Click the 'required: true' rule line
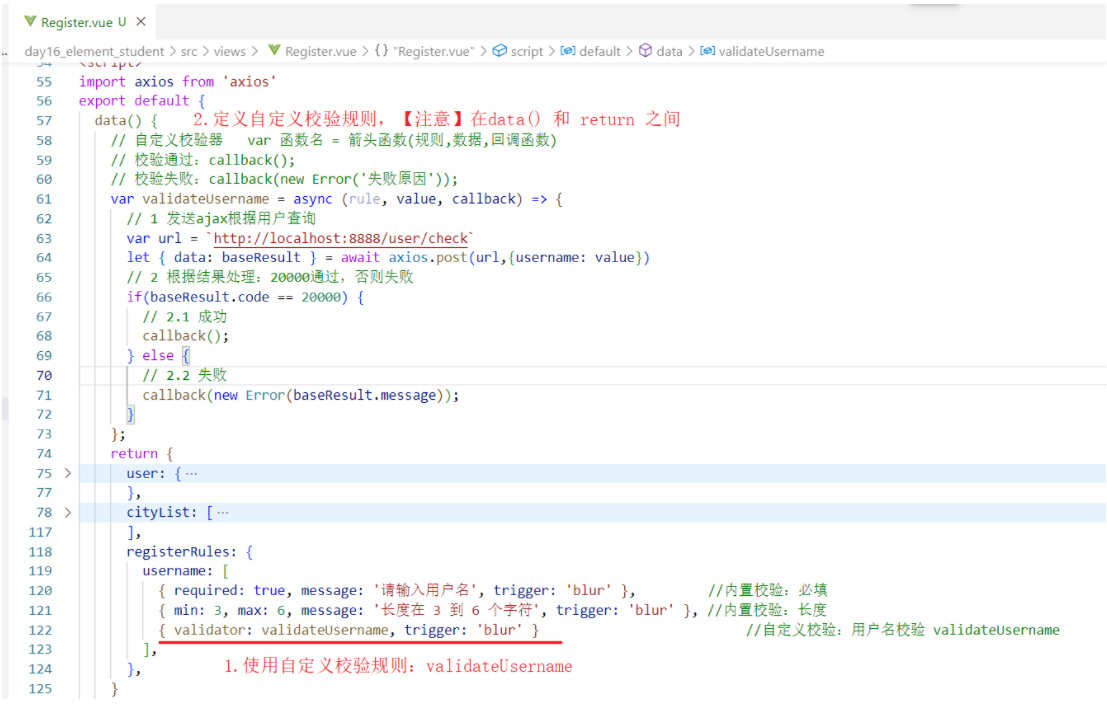The height and width of the screenshot is (708, 1107). pos(397,591)
